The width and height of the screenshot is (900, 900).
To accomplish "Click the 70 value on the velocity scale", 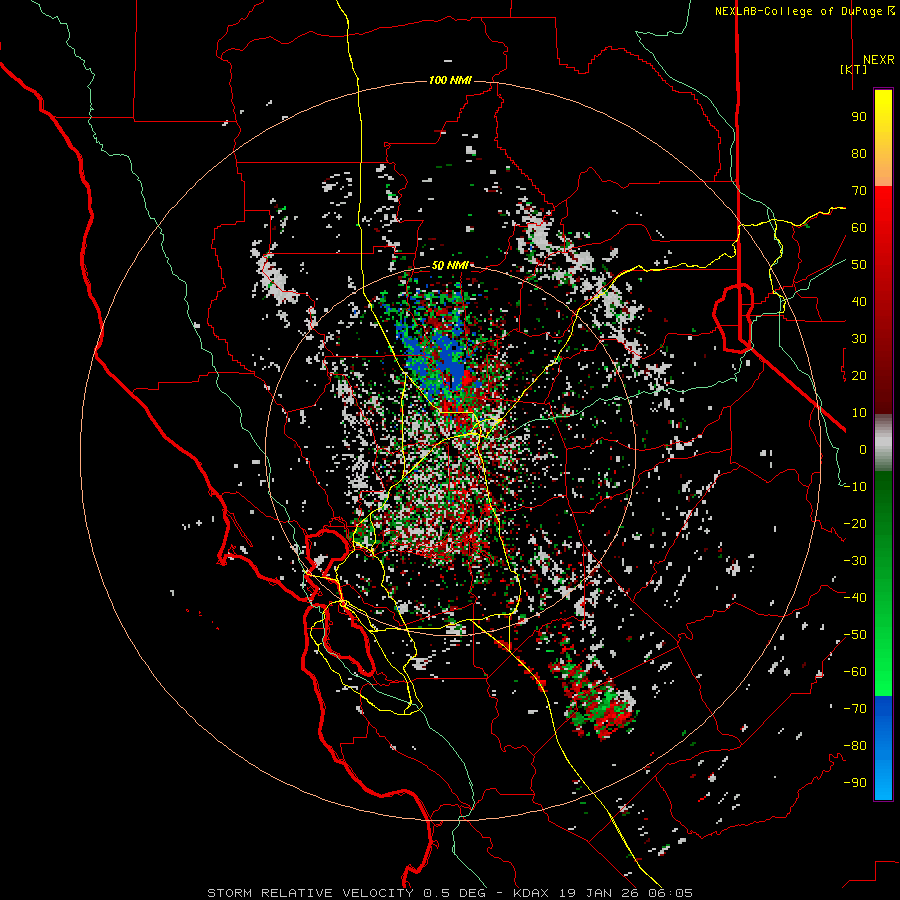I will 859,191.
